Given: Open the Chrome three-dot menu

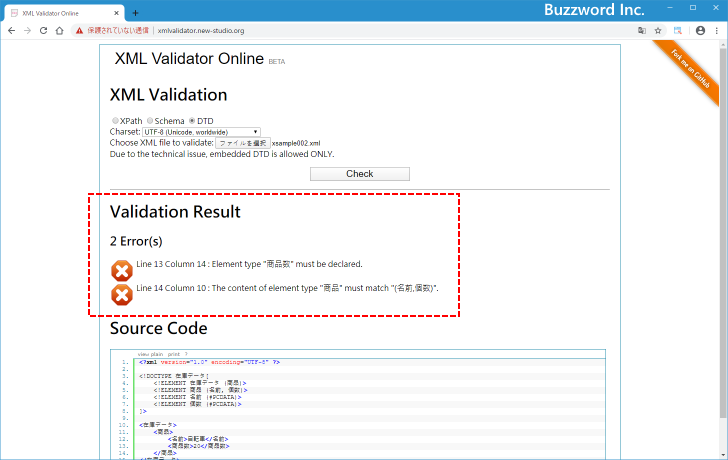Looking at the screenshot, I should point(717,31).
